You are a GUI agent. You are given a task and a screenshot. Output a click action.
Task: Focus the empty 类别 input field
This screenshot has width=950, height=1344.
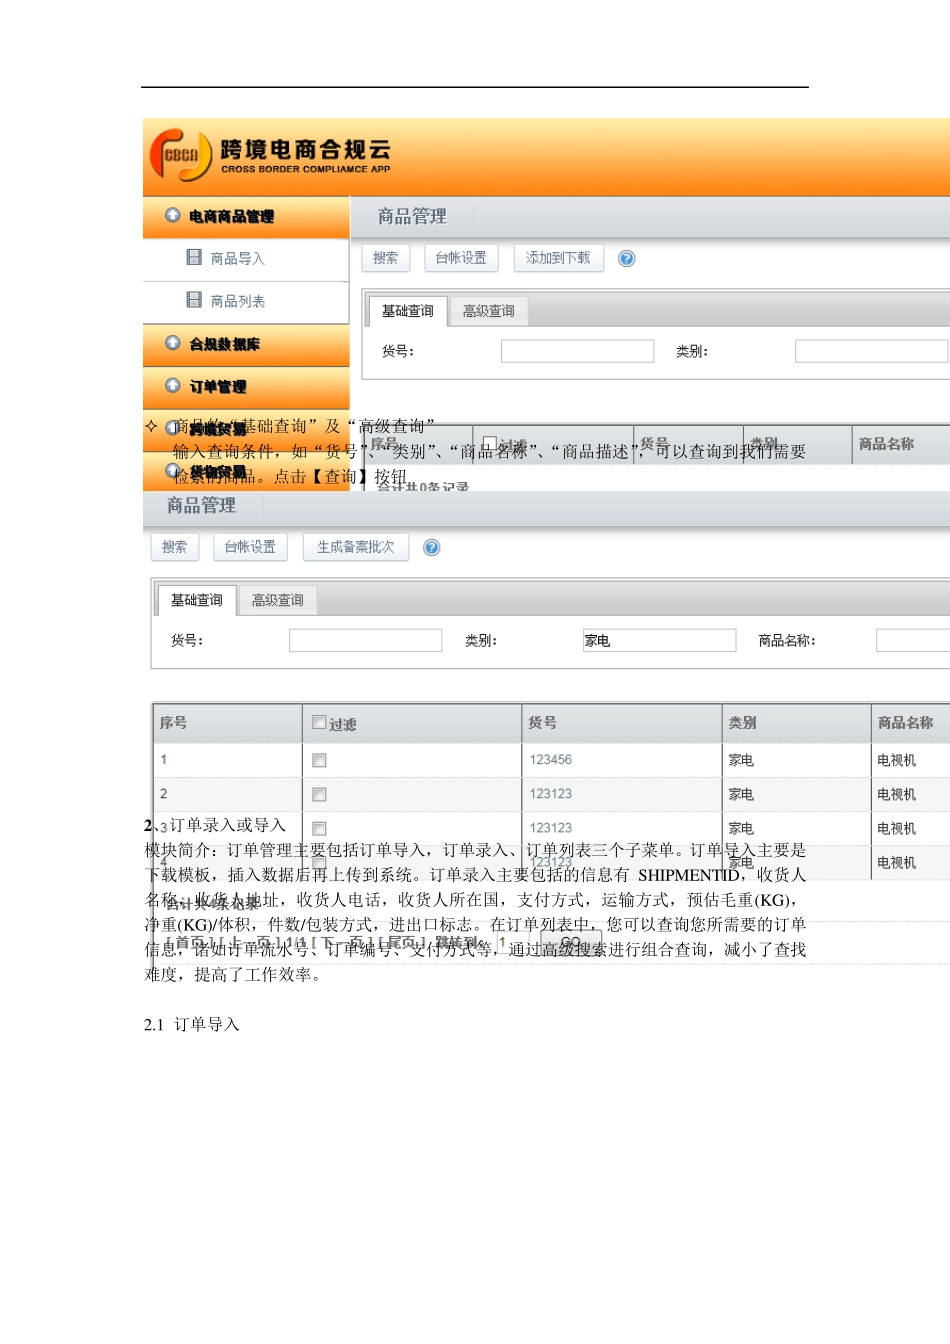(x=871, y=351)
